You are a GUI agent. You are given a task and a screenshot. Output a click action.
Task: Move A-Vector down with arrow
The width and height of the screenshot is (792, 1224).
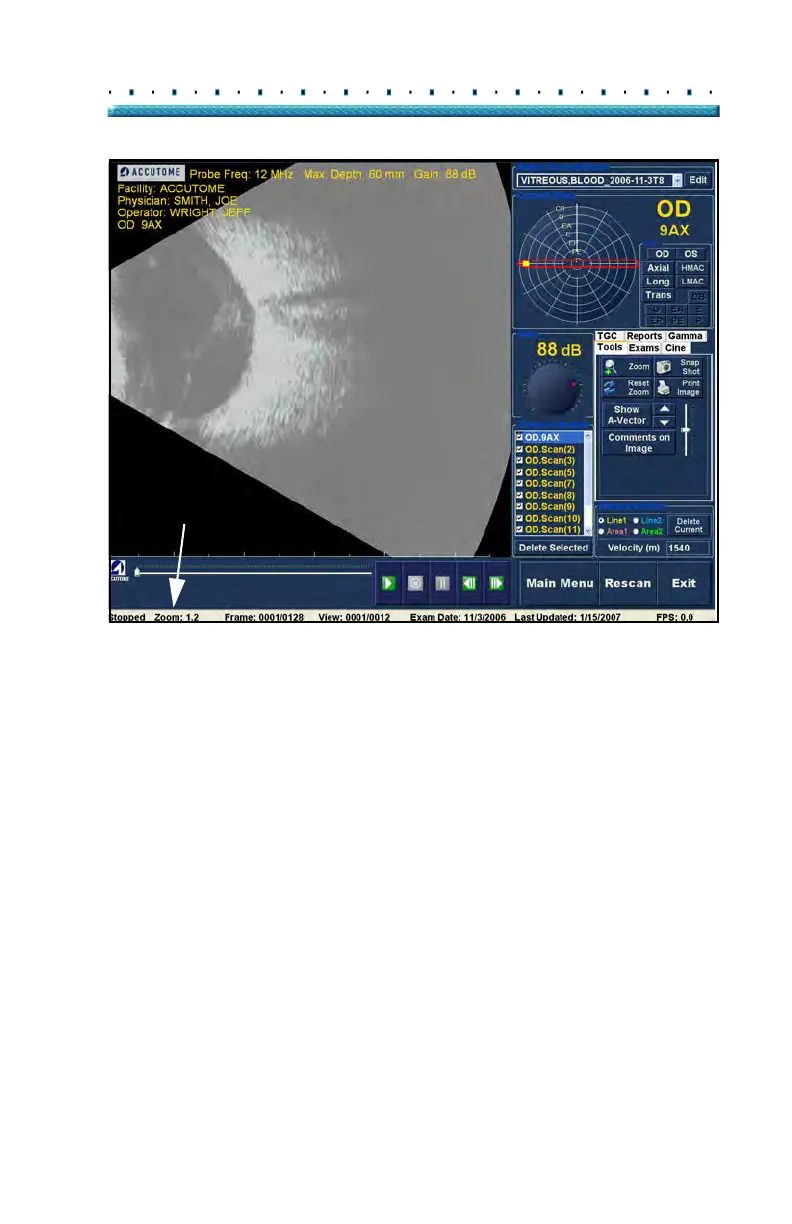click(664, 423)
